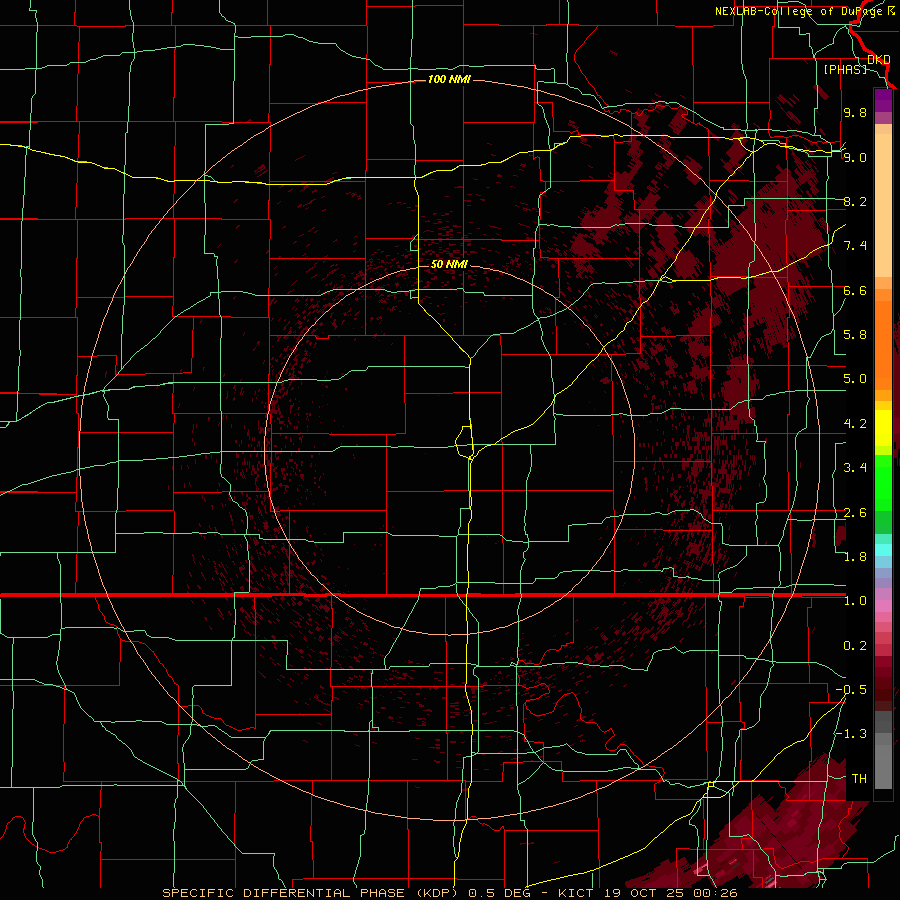
Task: Click the 5.8 value on the color scale
Action: [855, 335]
